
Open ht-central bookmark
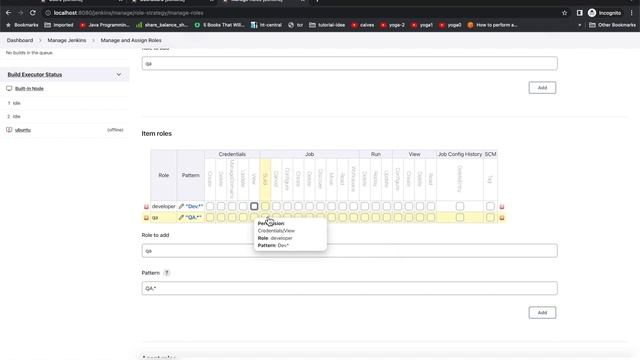pyautogui.click(x=266, y=25)
